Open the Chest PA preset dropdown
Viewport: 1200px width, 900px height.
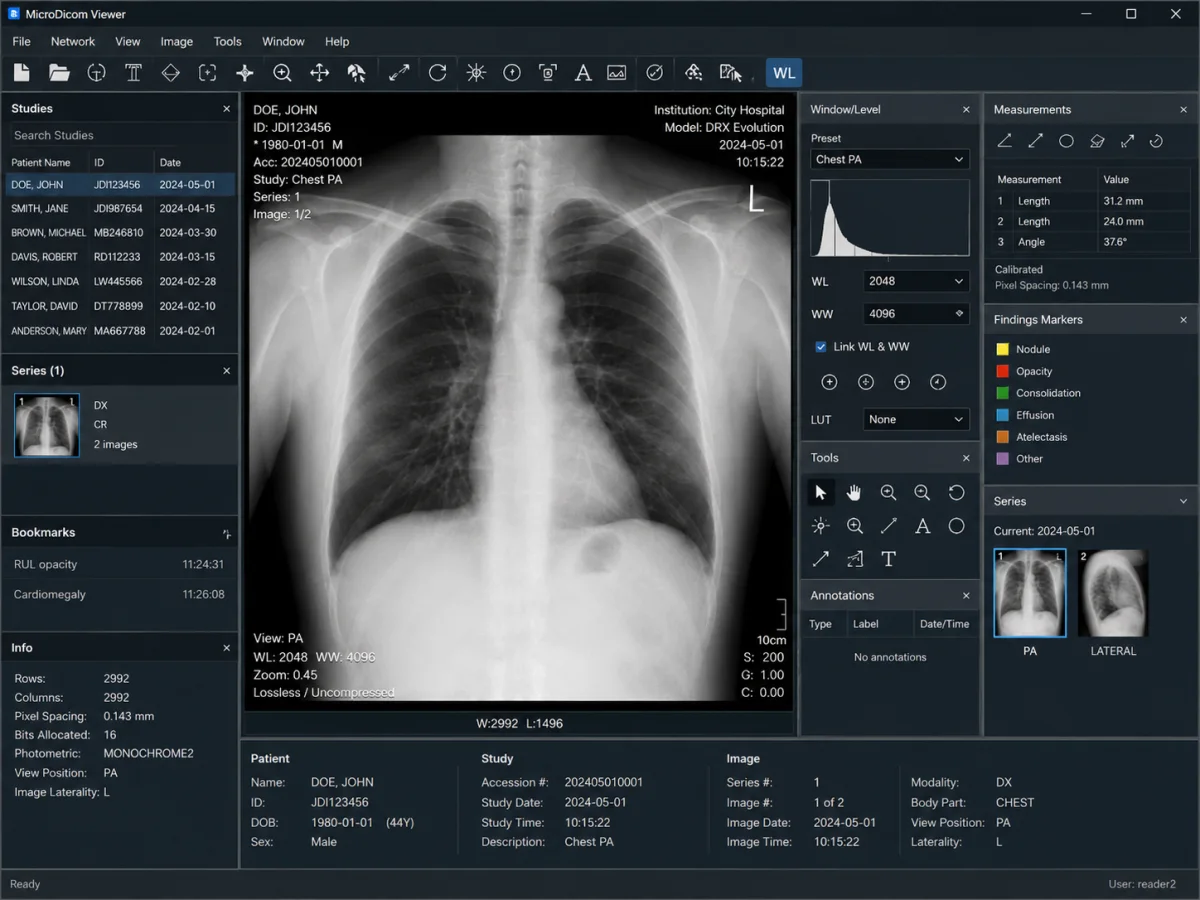(x=889, y=159)
